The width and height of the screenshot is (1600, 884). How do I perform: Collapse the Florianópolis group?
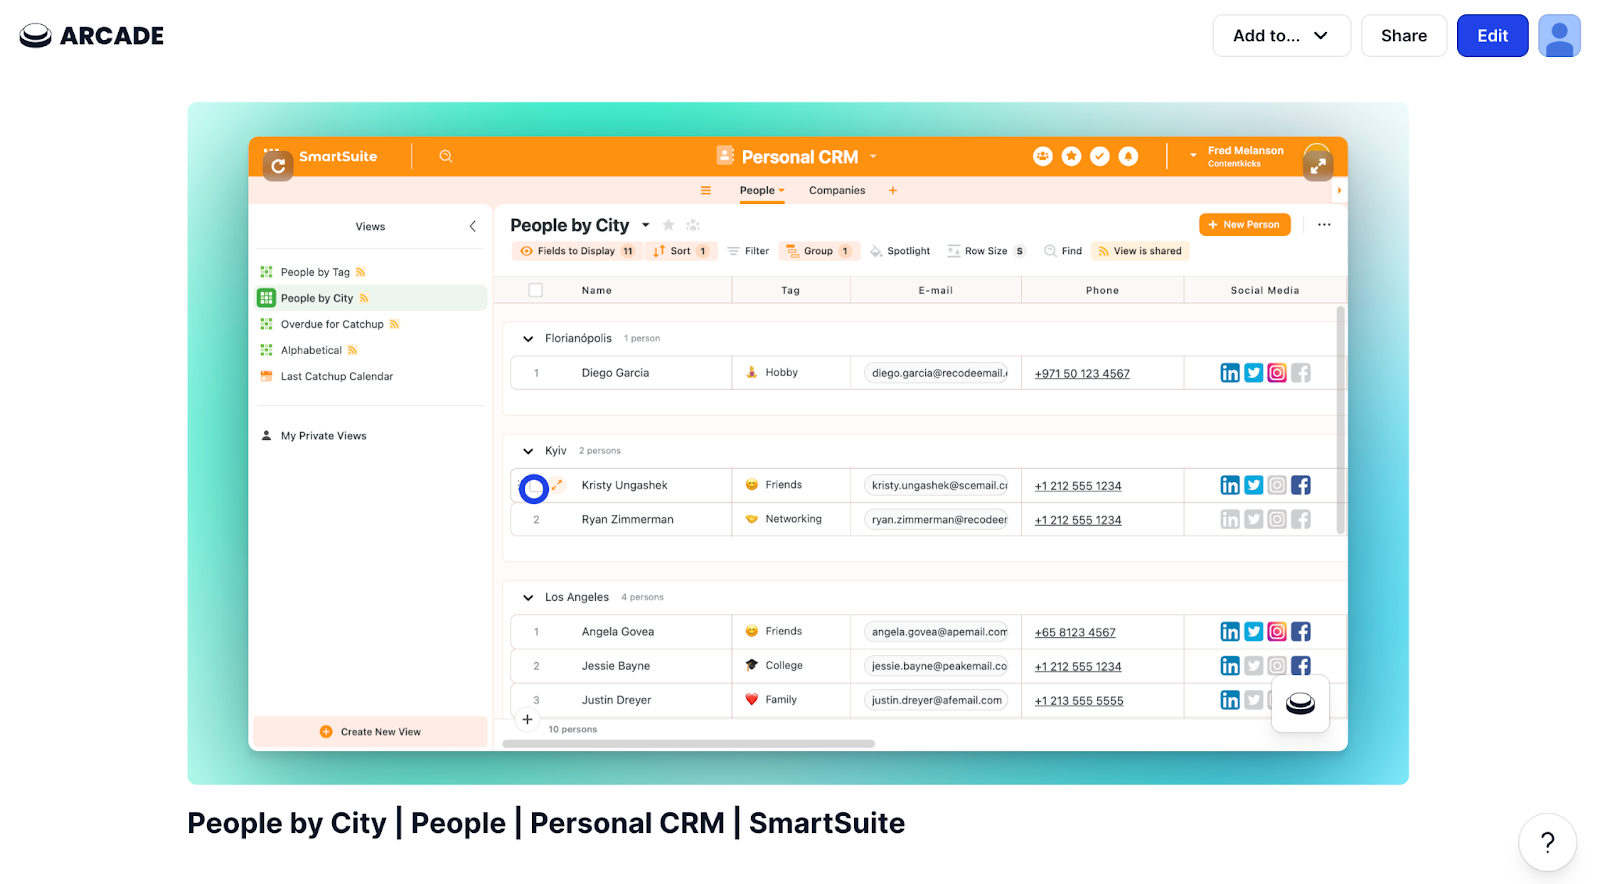(528, 339)
